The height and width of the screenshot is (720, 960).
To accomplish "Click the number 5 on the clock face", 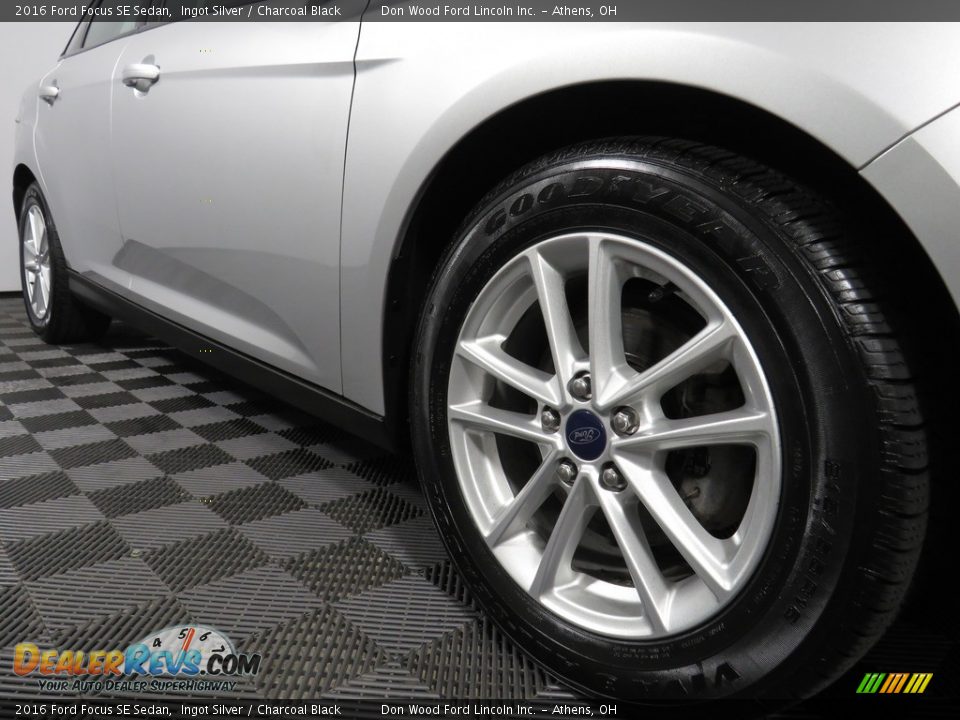I will [x=183, y=634].
